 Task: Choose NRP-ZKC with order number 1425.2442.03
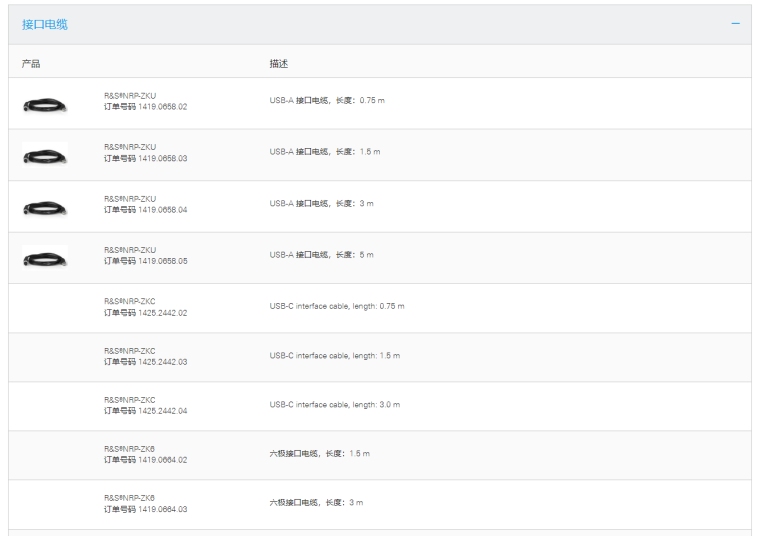pos(145,356)
